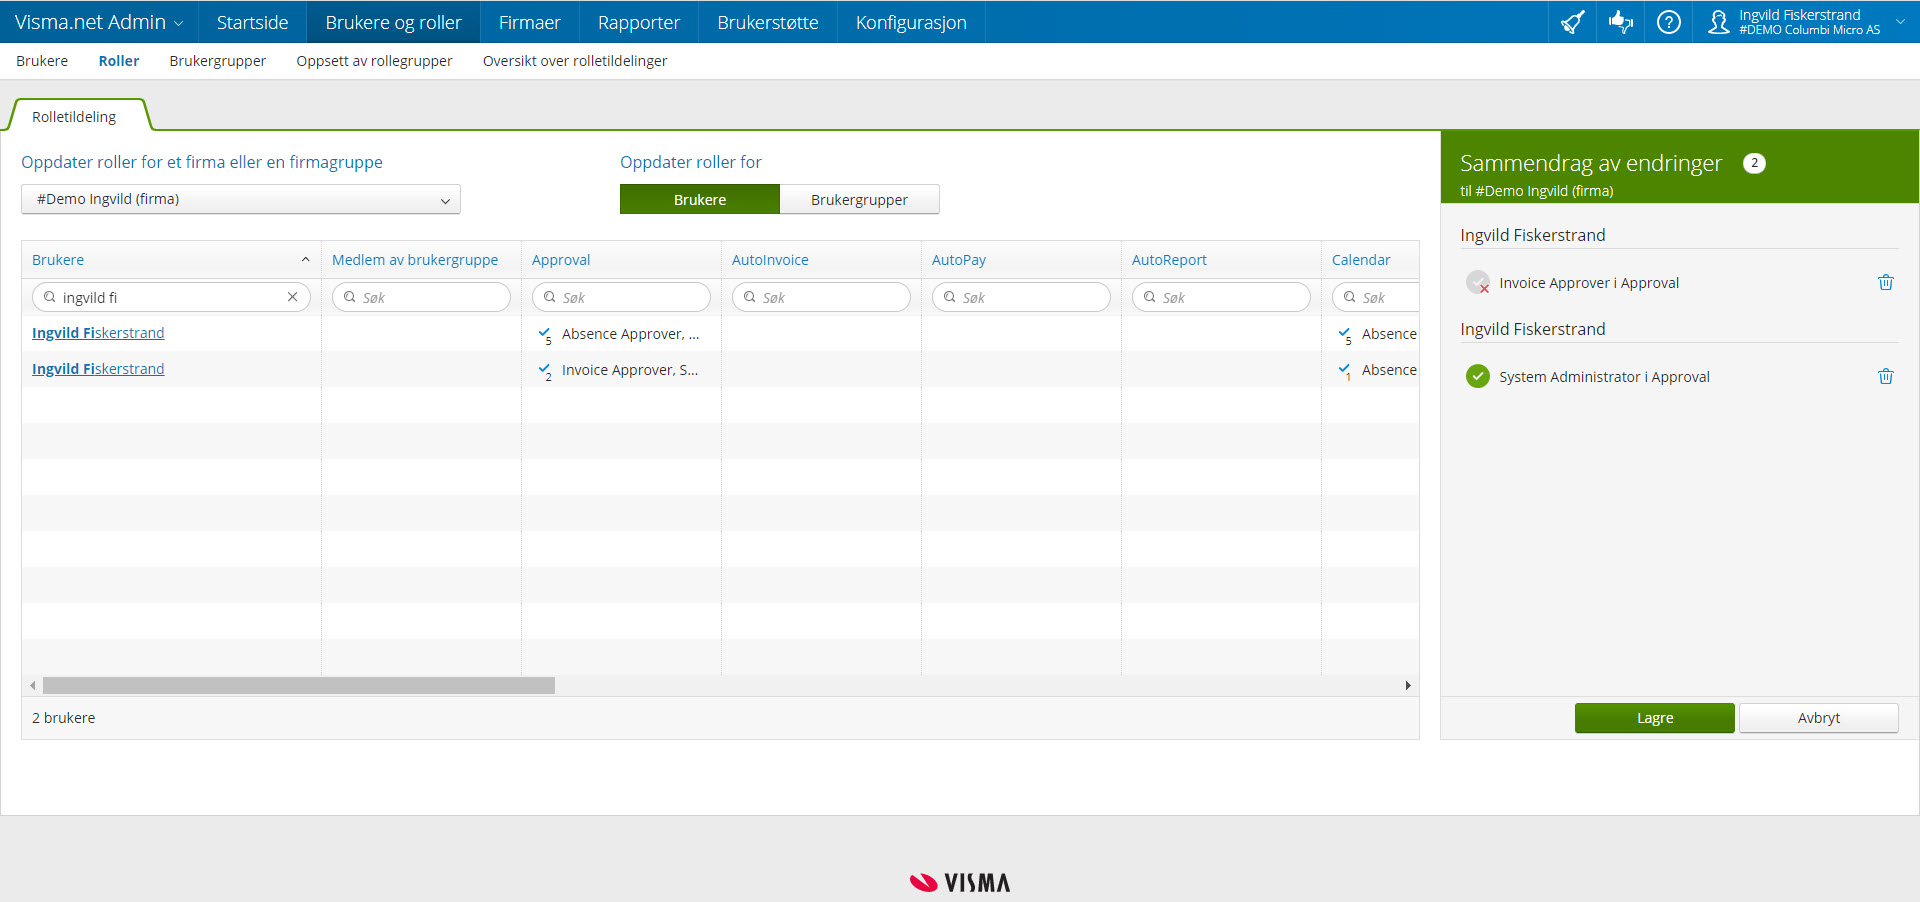Screen dimensions: 1920x902
Task: Focus the Medlem av brukergruppe search field
Action: (421, 297)
